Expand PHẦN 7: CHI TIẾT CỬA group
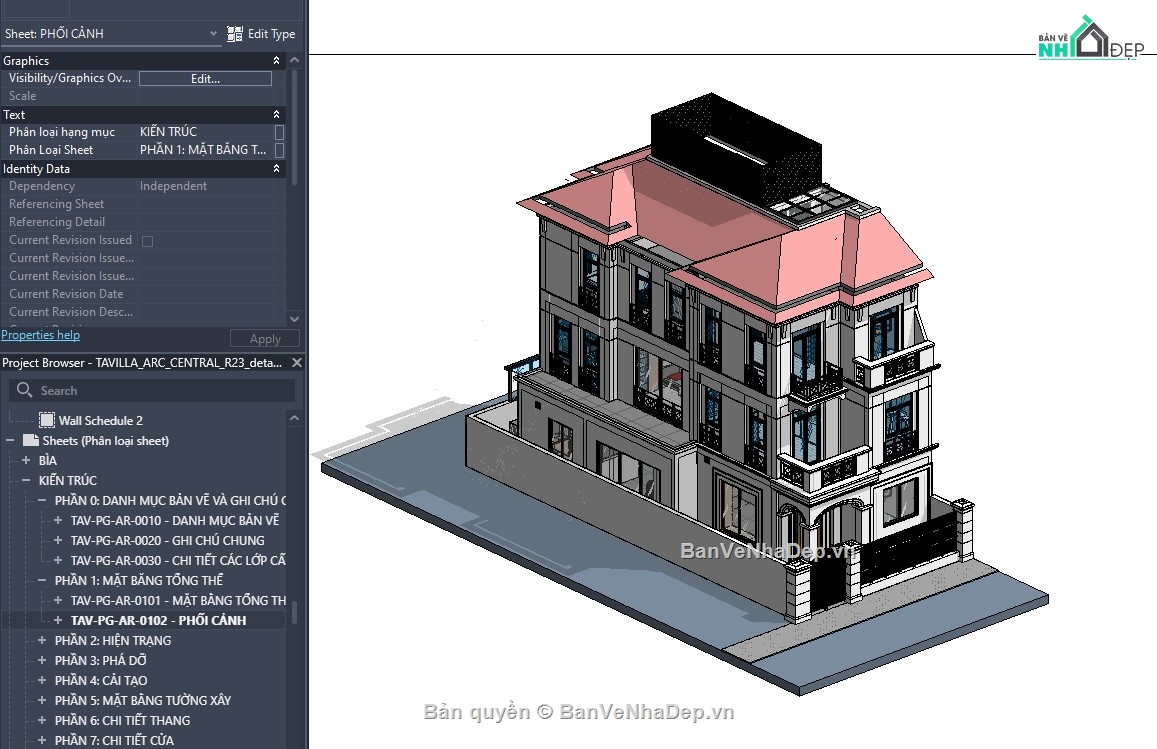The image size is (1157, 749). tap(42, 740)
